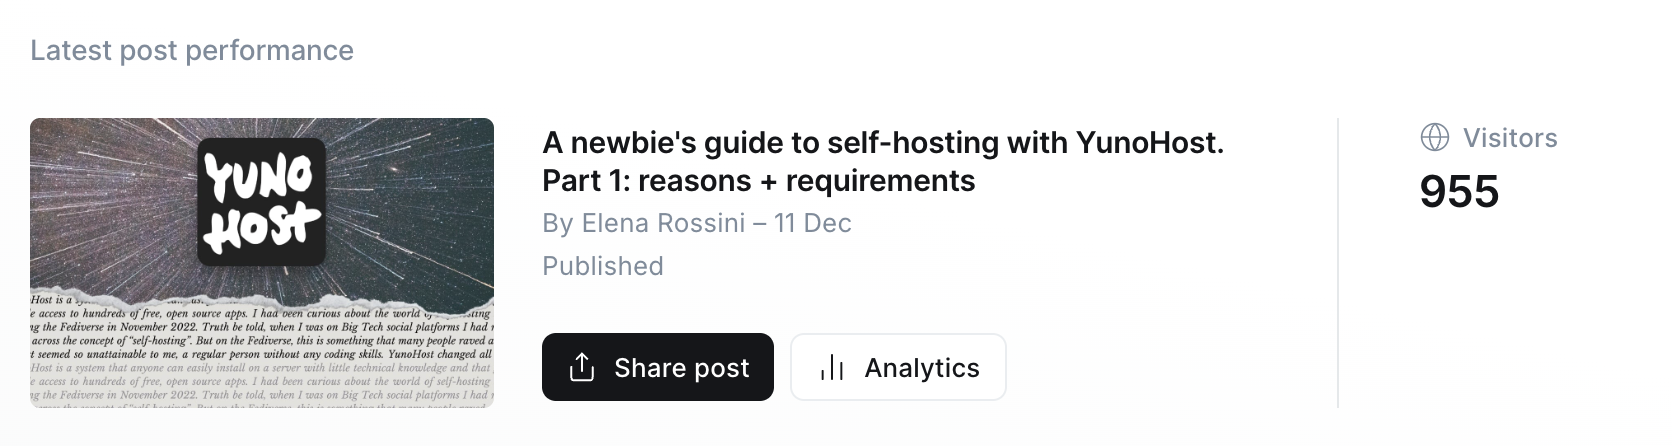Click the vertical divider before Visitors
The height and width of the screenshot is (446, 1672).
pos(1338,263)
